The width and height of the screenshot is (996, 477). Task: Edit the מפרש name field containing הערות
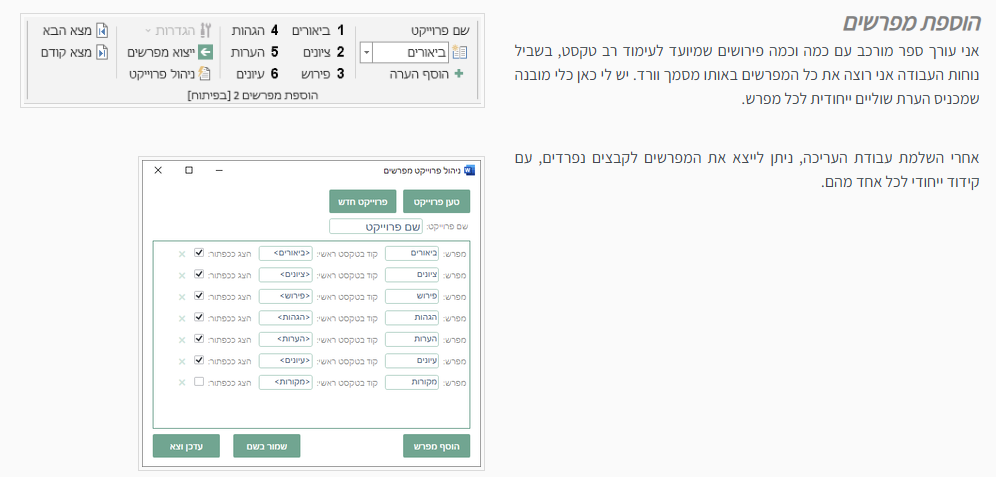pos(412,339)
